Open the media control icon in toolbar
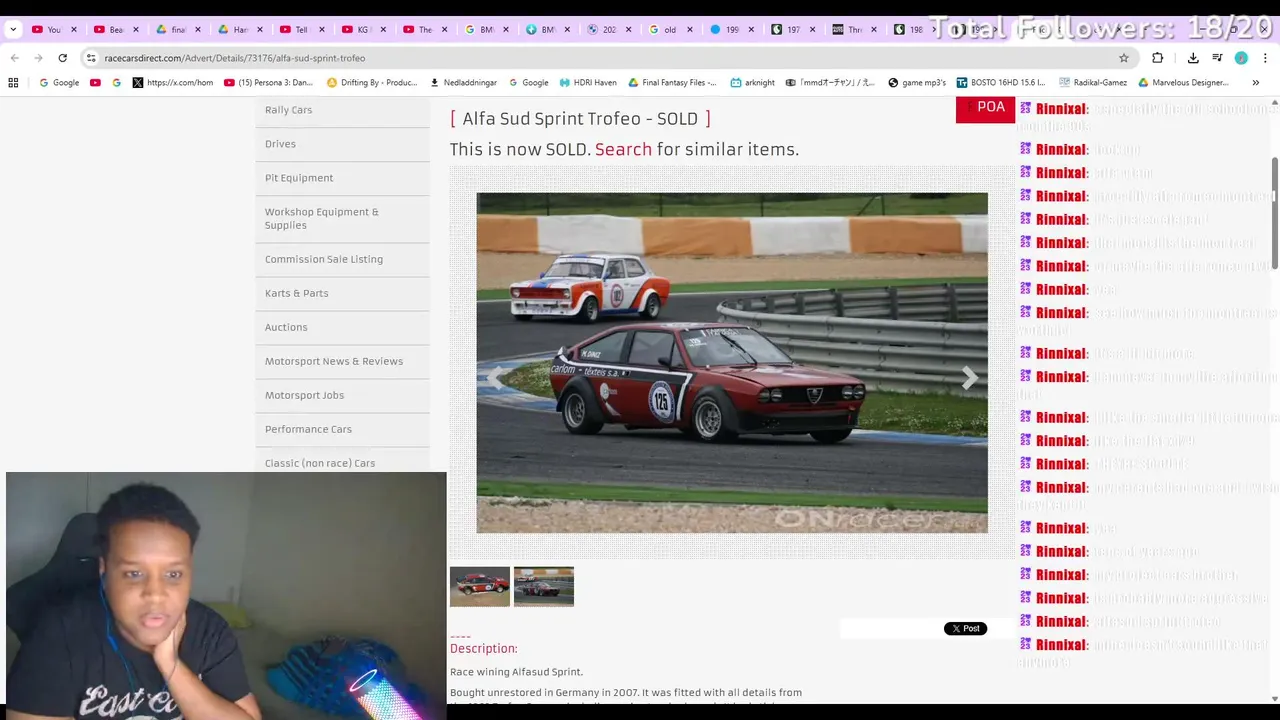This screenshot has width=1280, height=720. pos(1217,58)
